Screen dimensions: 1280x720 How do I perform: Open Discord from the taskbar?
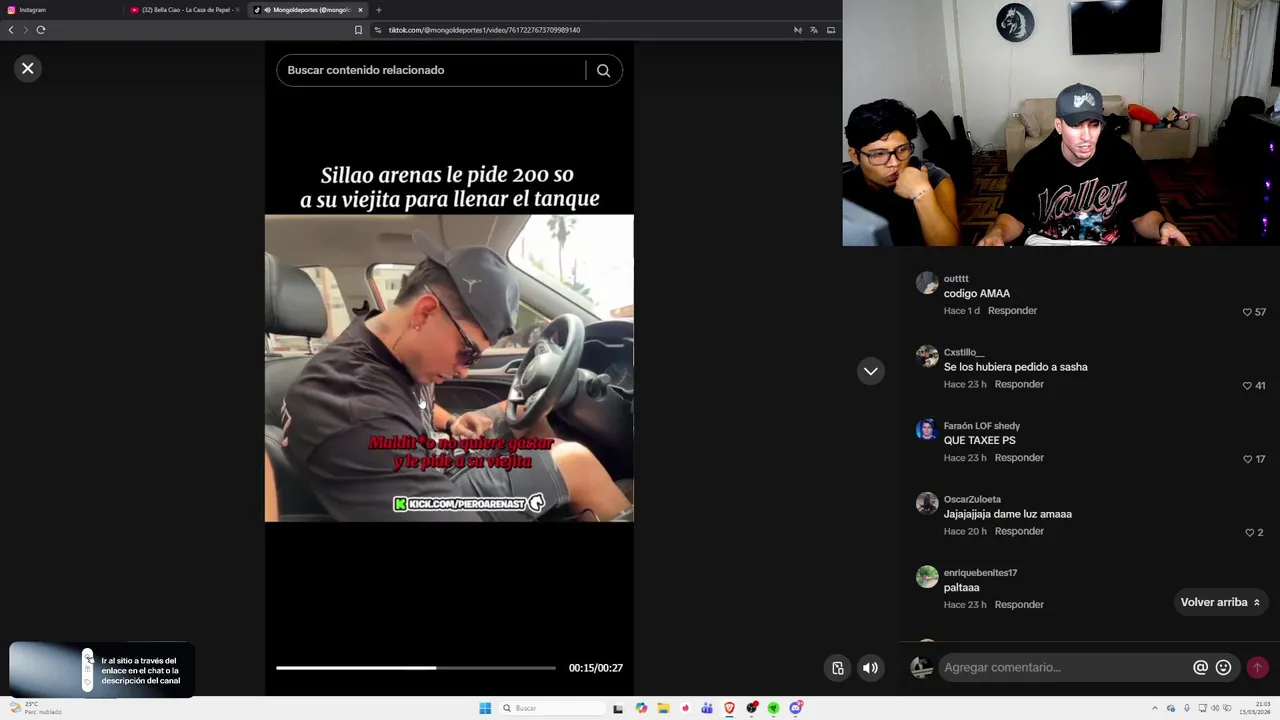pyautogui.click(x=796, y=708)
